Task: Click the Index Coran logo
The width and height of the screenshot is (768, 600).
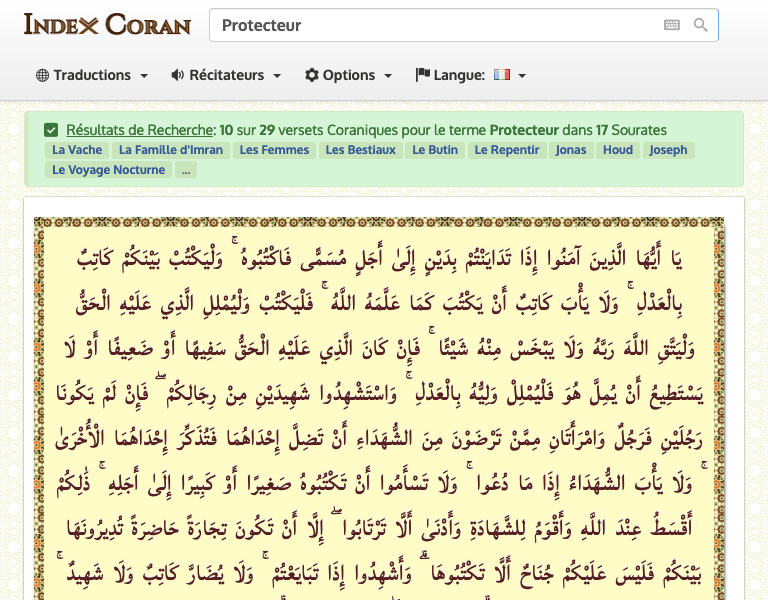Action: (107, 24)
